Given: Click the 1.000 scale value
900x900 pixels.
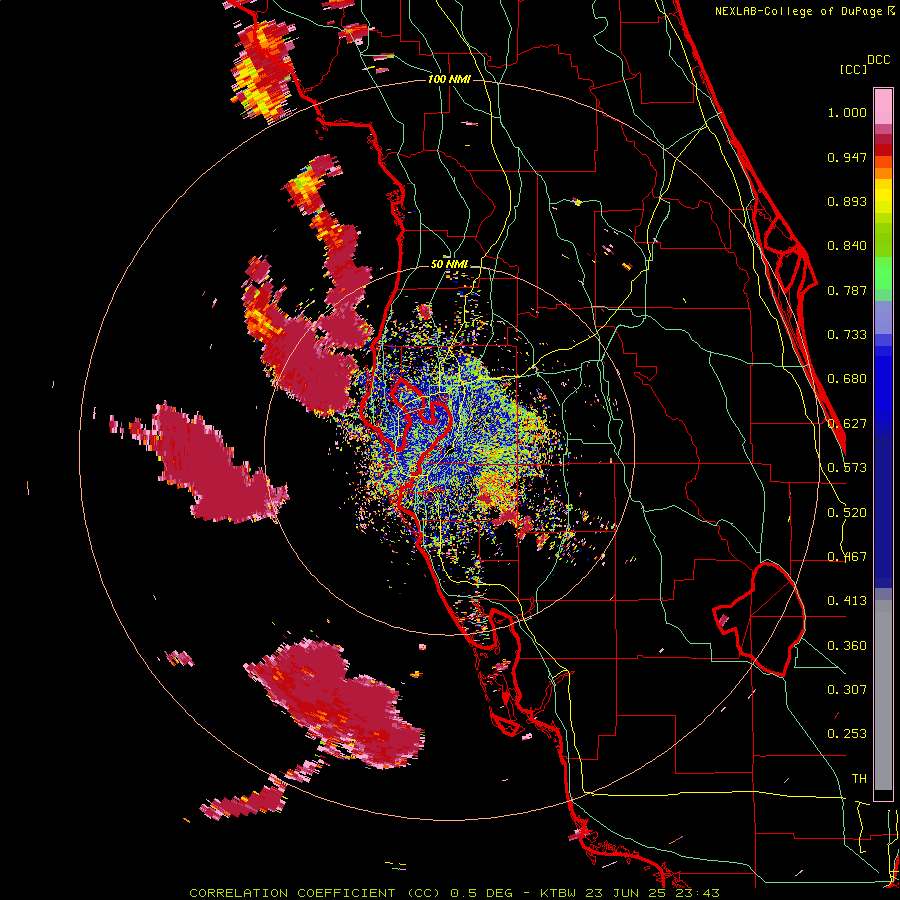Looking at the screenshot, I should point(847,112).
